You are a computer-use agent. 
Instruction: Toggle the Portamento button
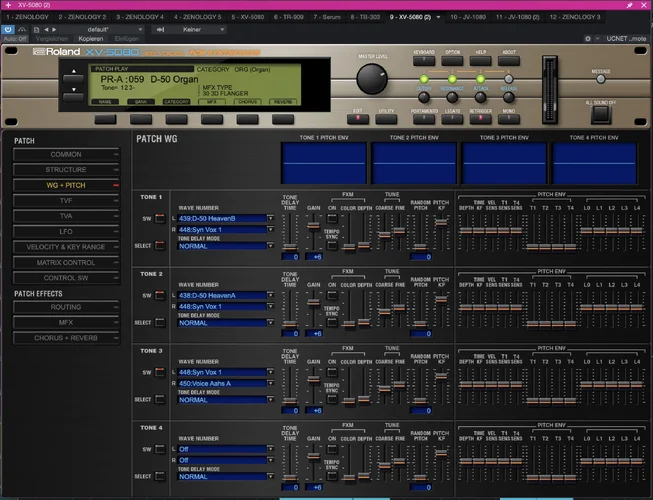tap(424, 119)
